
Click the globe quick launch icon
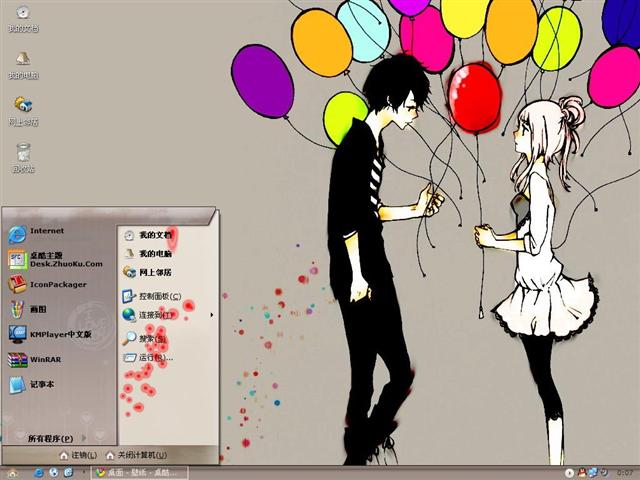tap(53, 473)
